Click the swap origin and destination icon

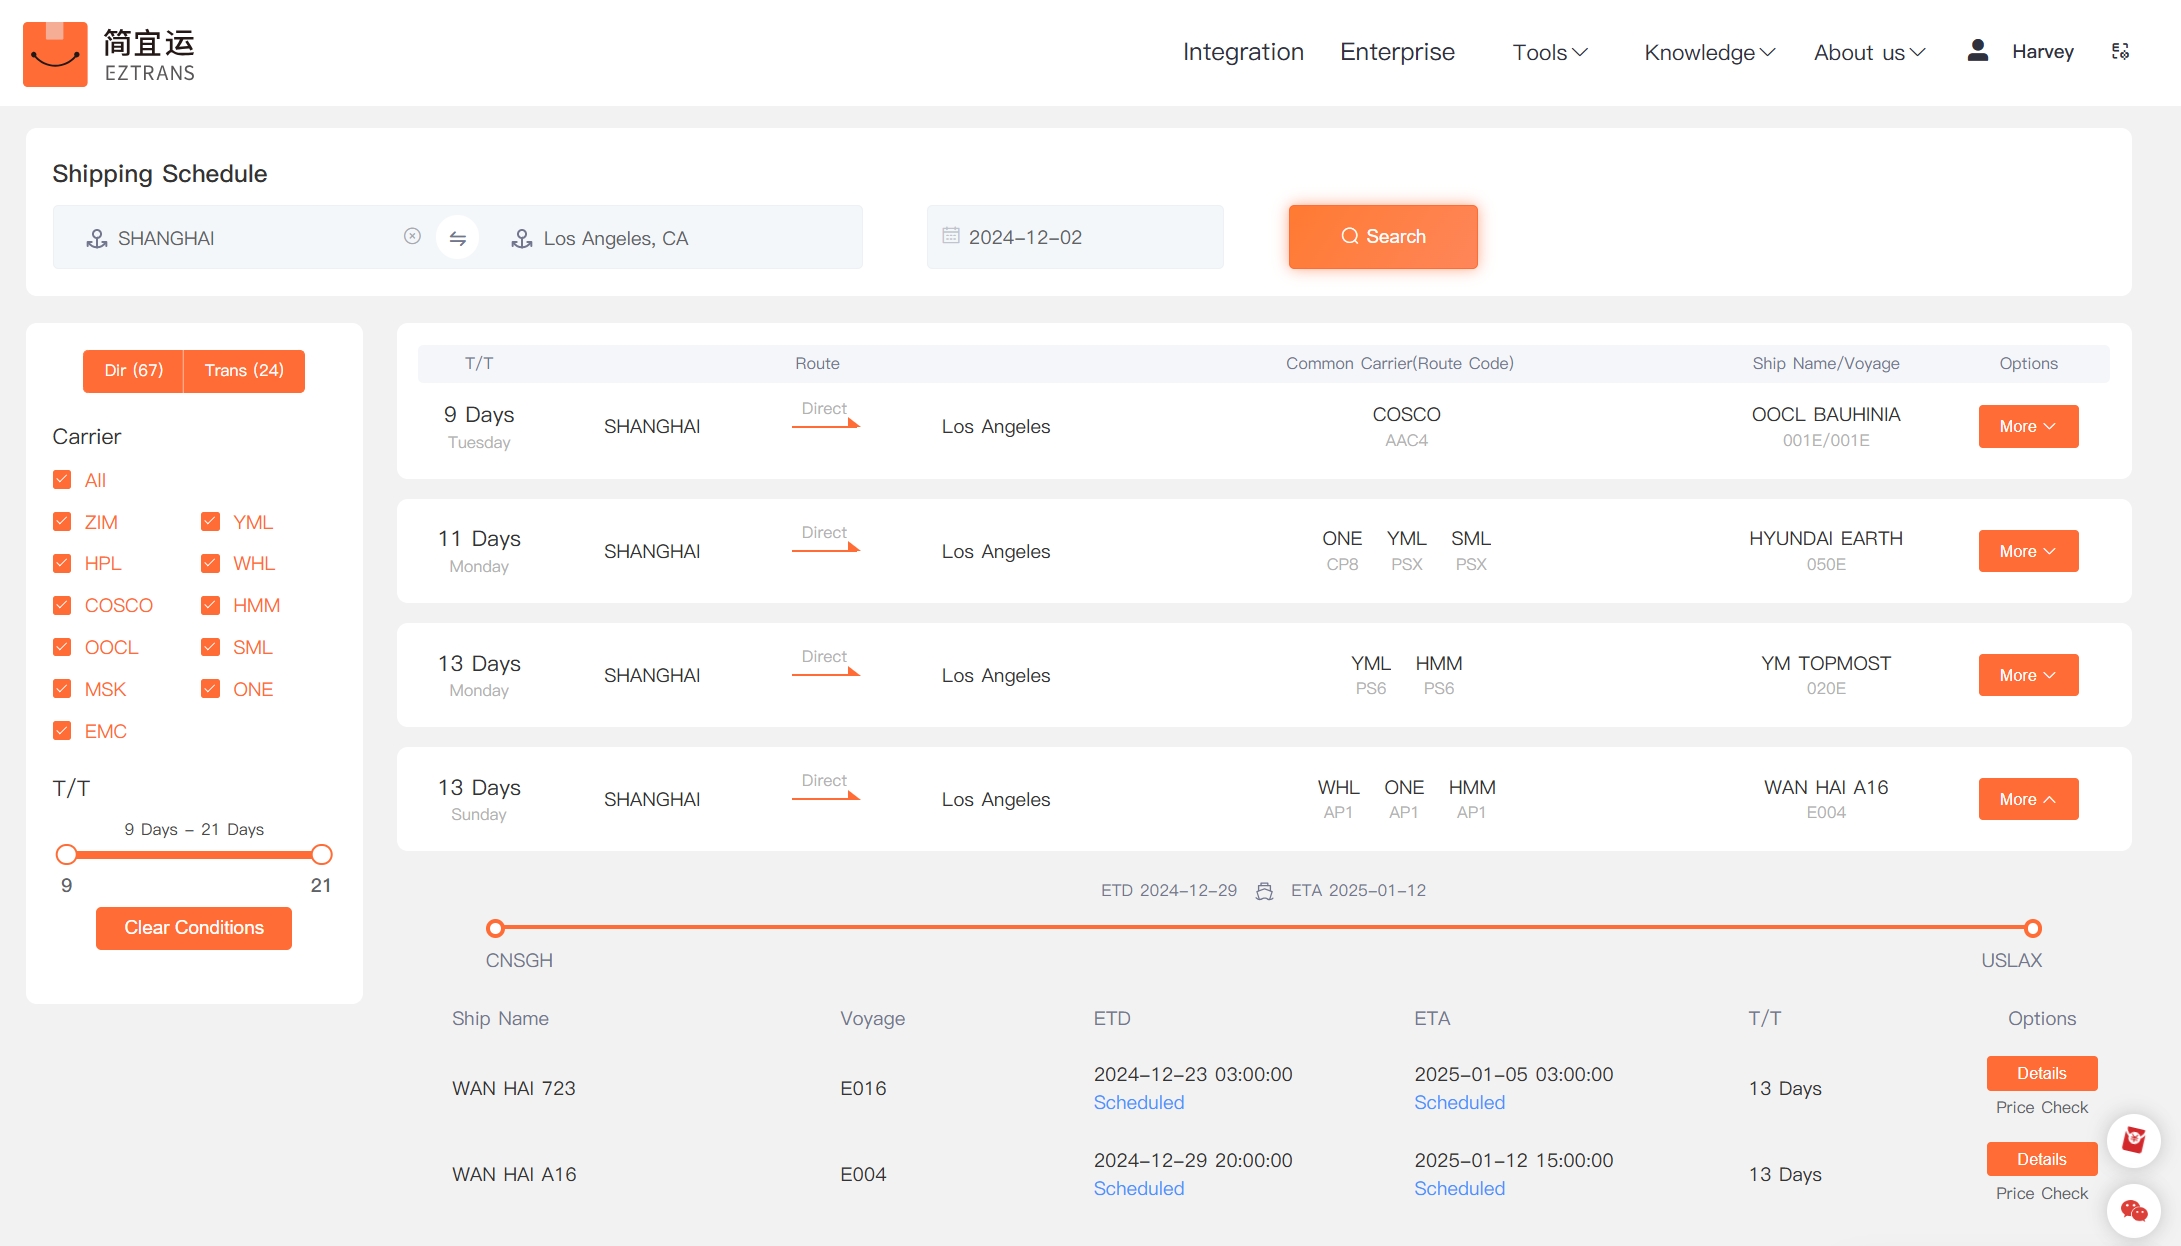457,238
